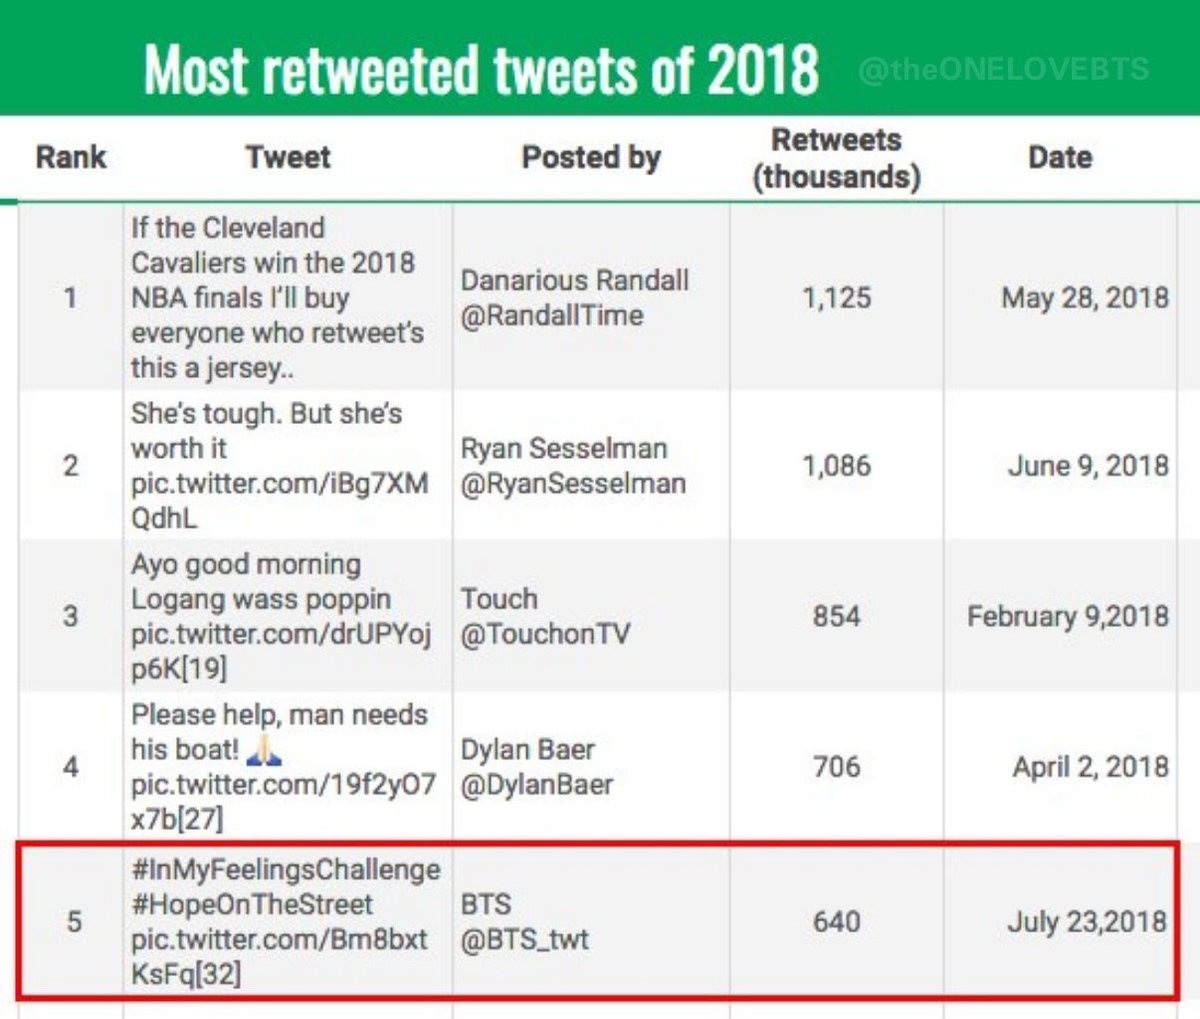This screenshot has width=1200, height=1019.
Task: Open the @RyanSesselman handle
Action: (x=573, y=483)
